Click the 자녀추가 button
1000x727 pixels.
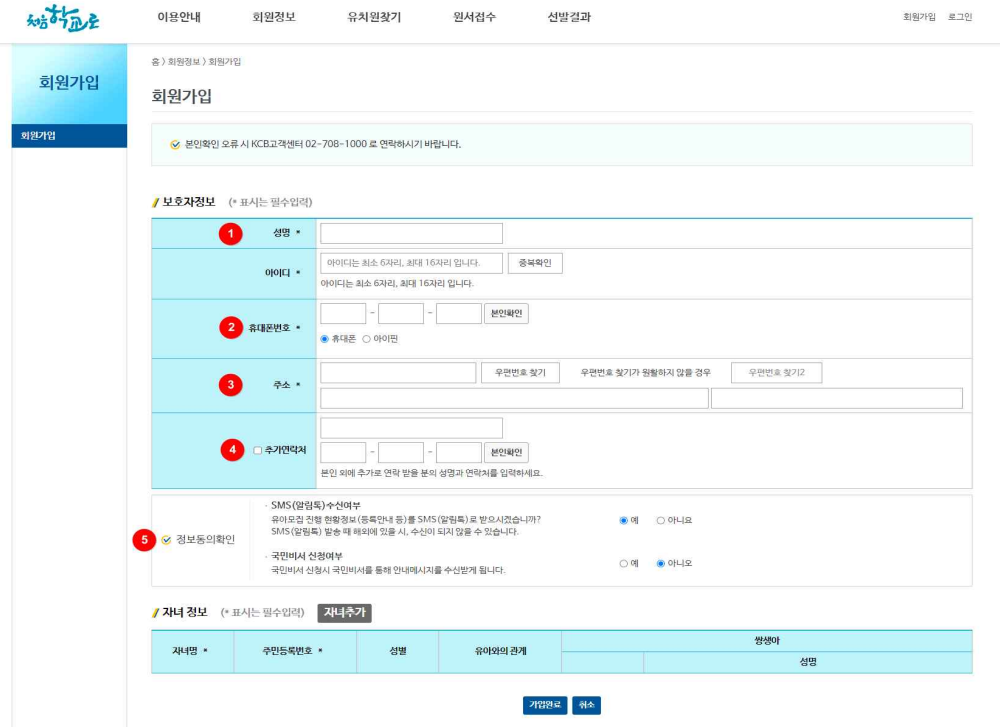(x=344, y=613)
